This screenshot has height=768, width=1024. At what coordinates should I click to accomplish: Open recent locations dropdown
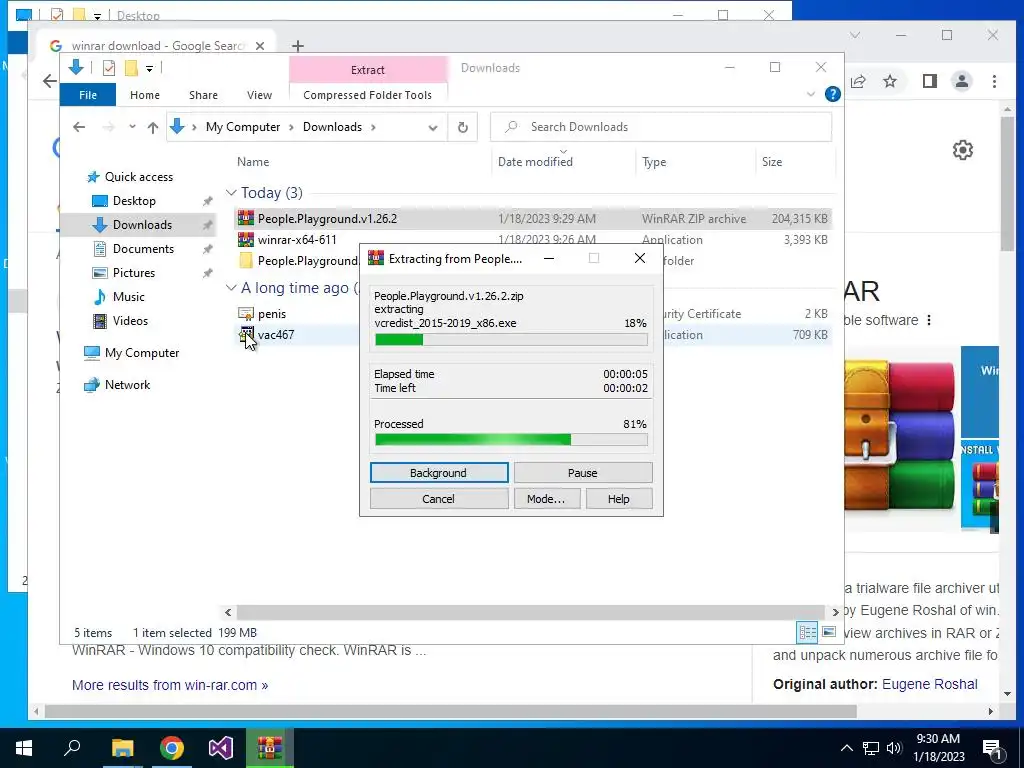pos(132,127)
